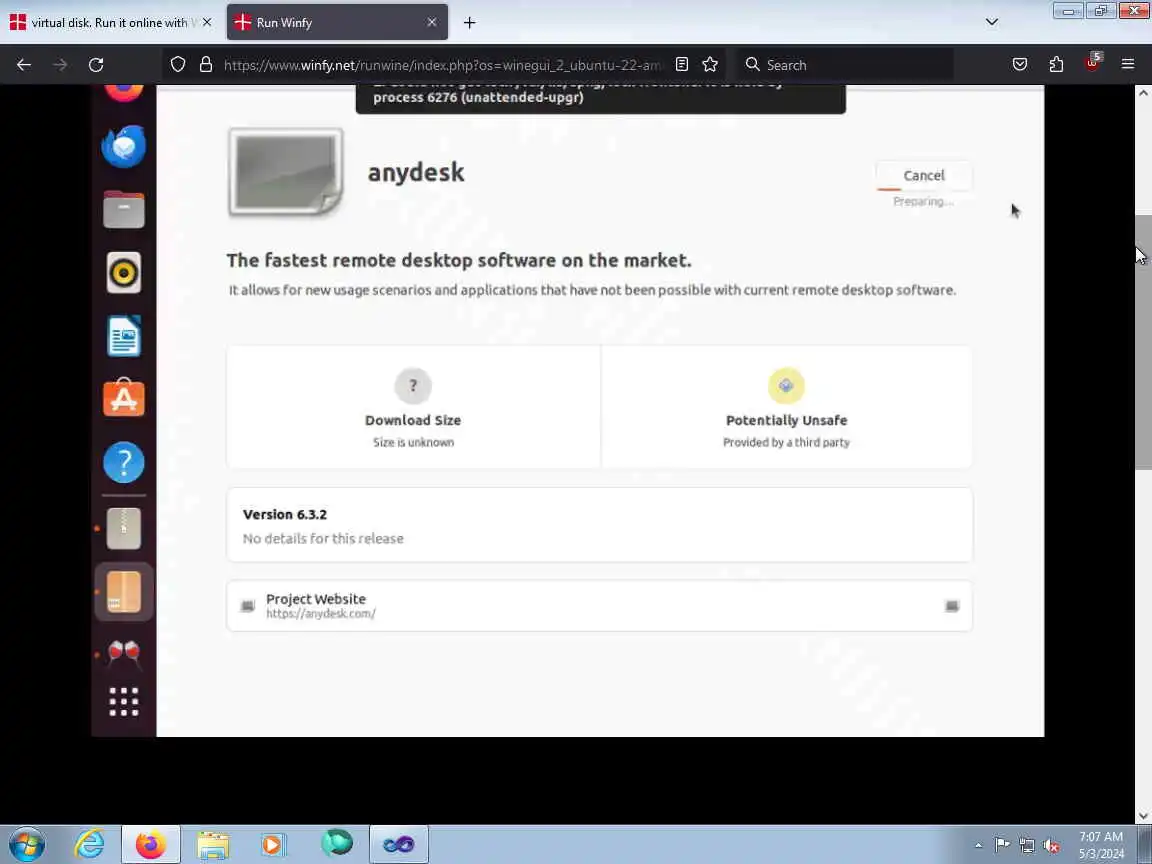The width and height of the screenshot is (1152, 864).
Task: Select the Version 6.3.2 release box
Action: tap(600, 525)
